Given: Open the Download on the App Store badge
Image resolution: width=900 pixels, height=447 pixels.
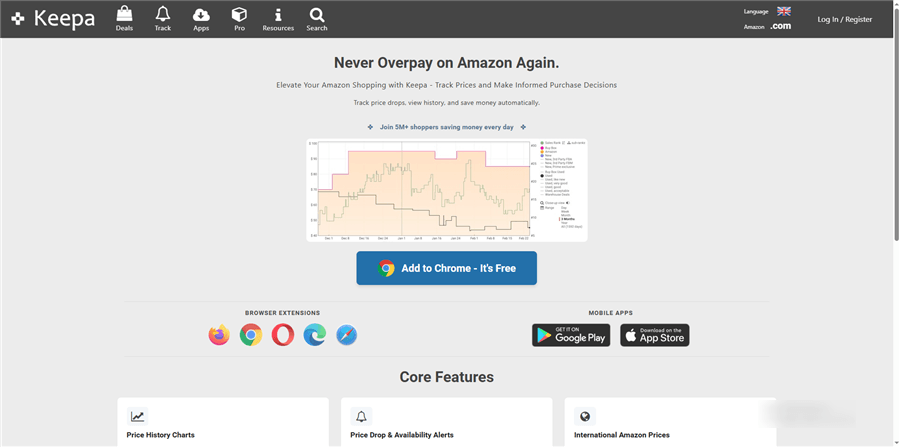Looking at the screenshot, I should (655, 335).
